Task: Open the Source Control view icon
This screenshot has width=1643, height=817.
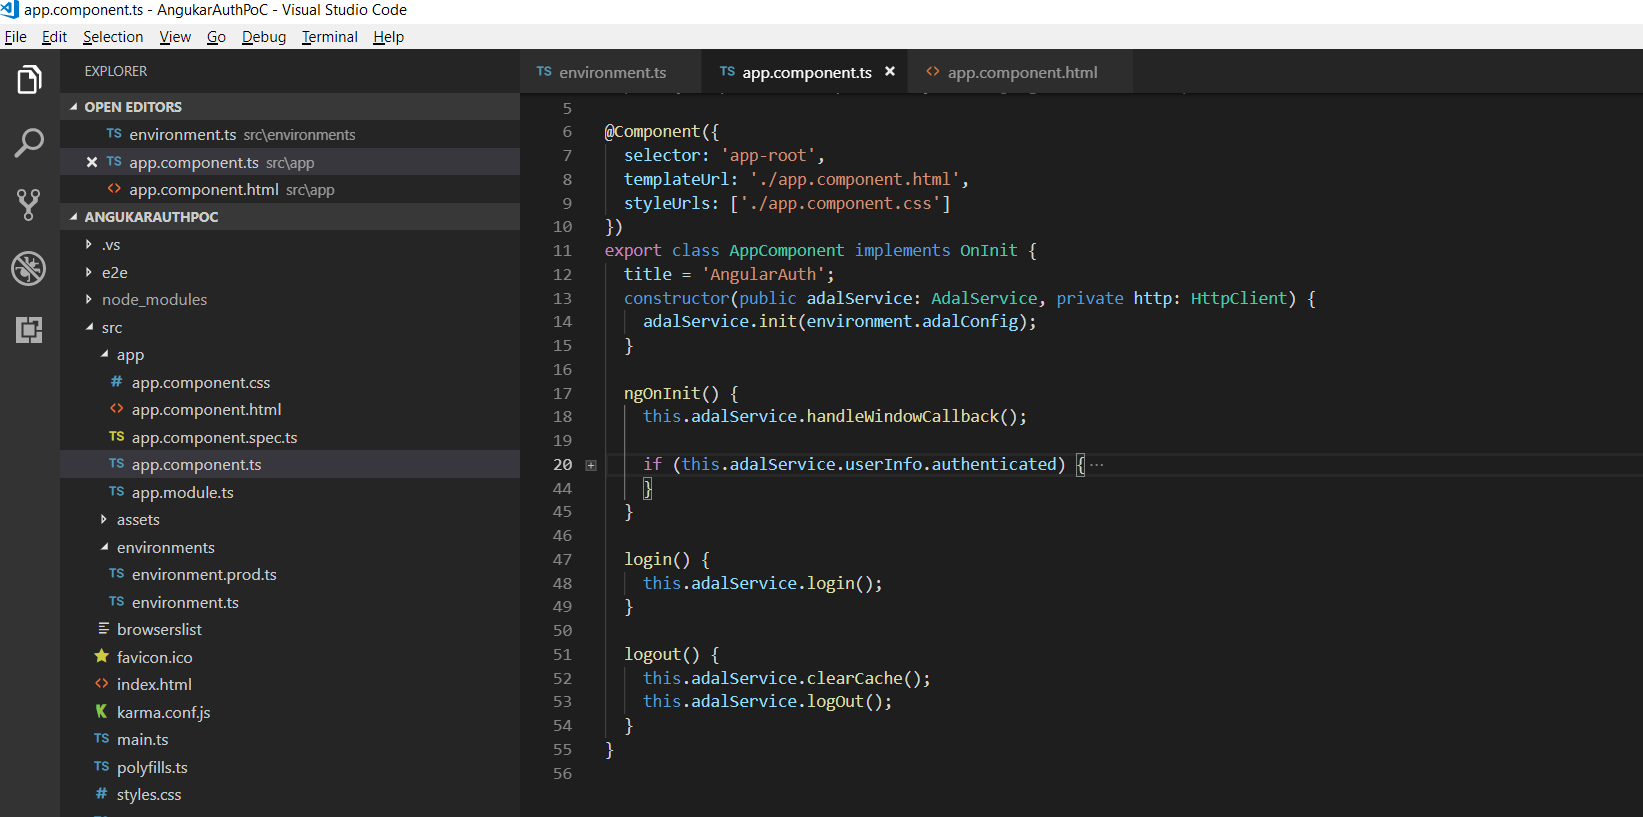Action: point(29,205)
